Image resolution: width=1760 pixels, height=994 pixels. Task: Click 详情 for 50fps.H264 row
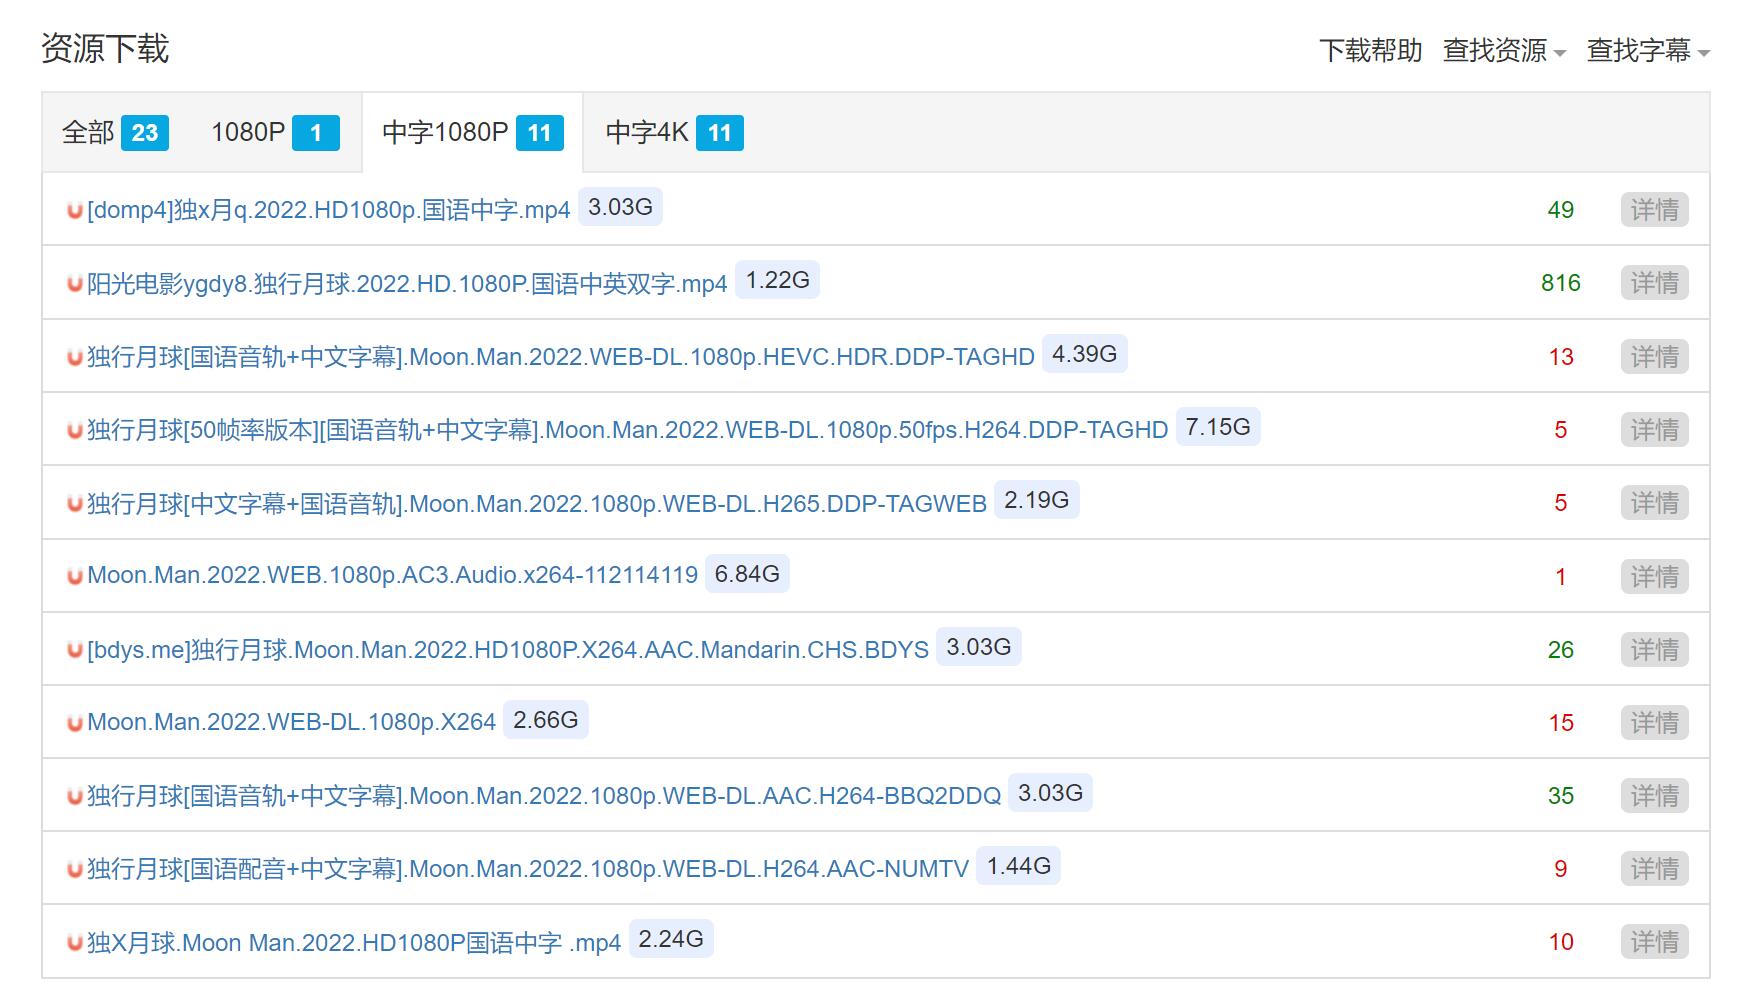1654,430
